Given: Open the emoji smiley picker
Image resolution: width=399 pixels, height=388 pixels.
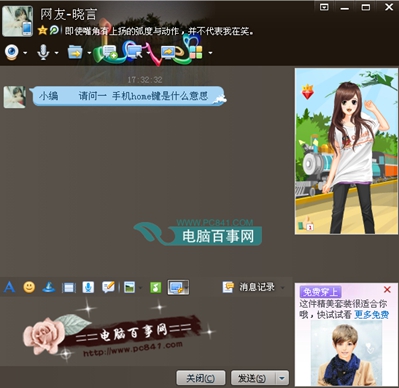Looking at the screenshot, I should point(29,287).
